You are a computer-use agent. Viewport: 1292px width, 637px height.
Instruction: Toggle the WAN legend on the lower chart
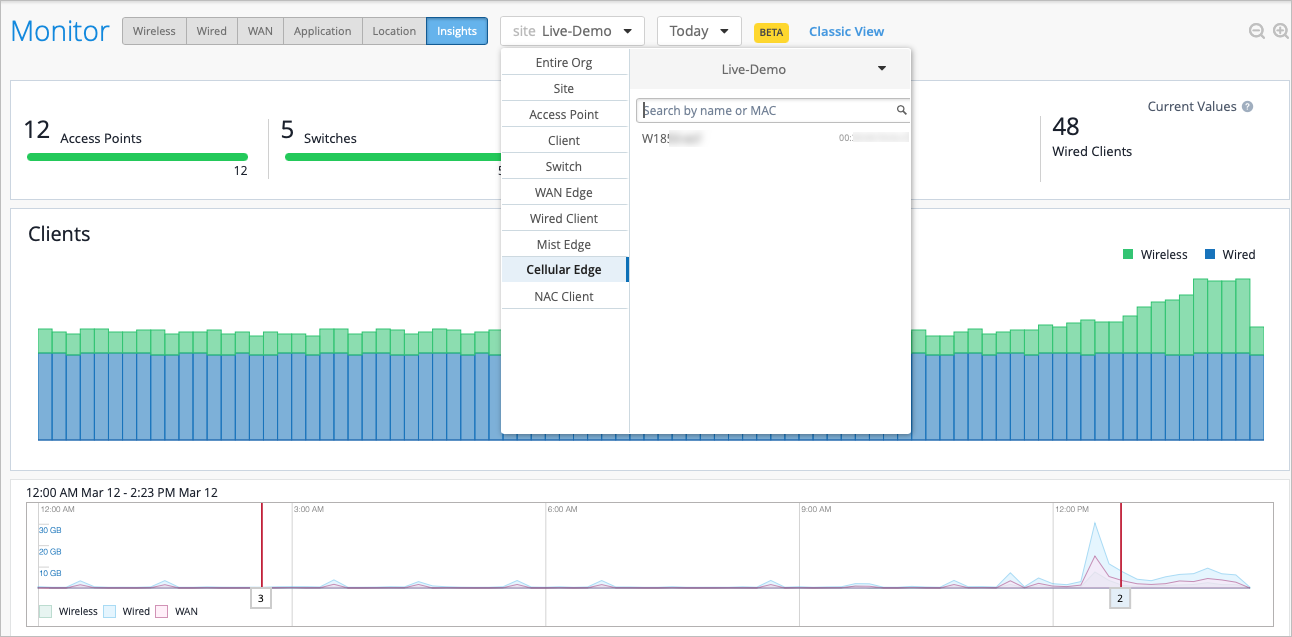tap(186, 611)
